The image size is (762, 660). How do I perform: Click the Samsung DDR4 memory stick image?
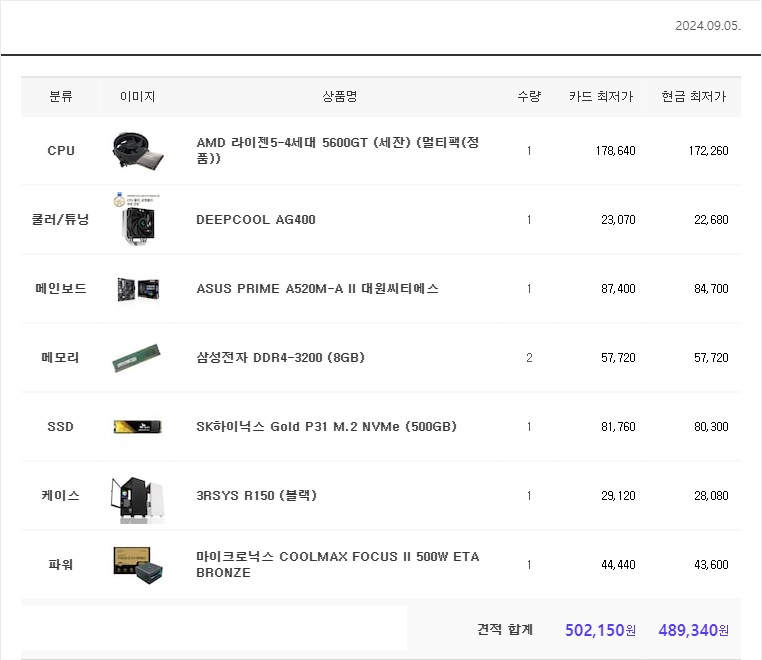point(137,358)
